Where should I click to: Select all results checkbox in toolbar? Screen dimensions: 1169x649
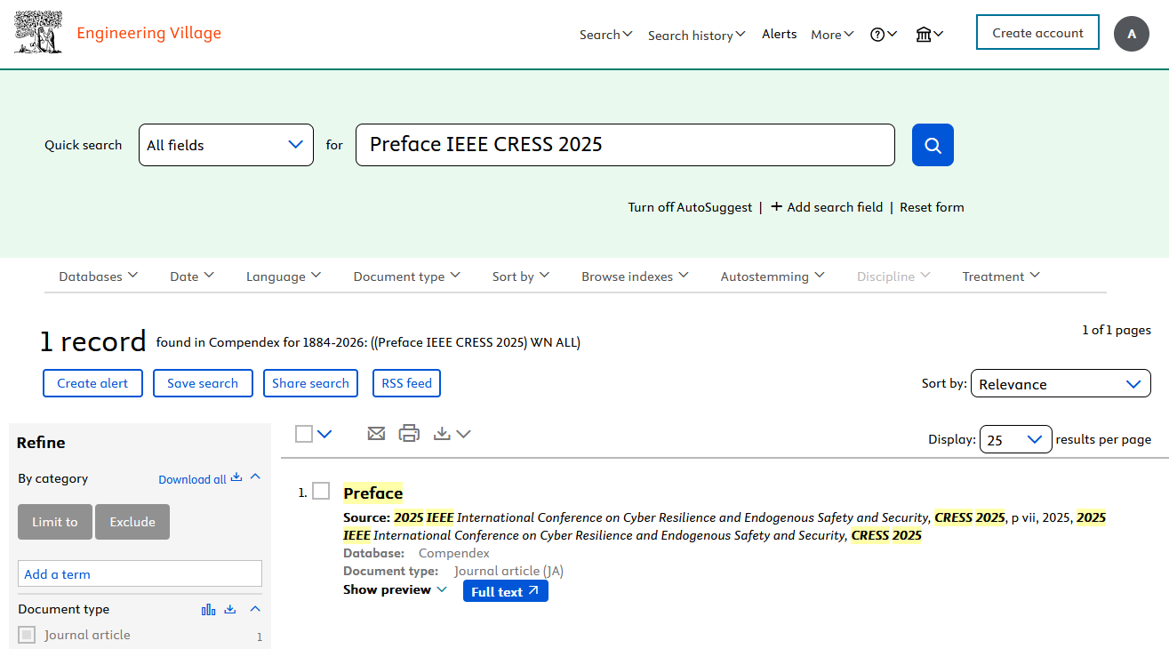(303, 434)
